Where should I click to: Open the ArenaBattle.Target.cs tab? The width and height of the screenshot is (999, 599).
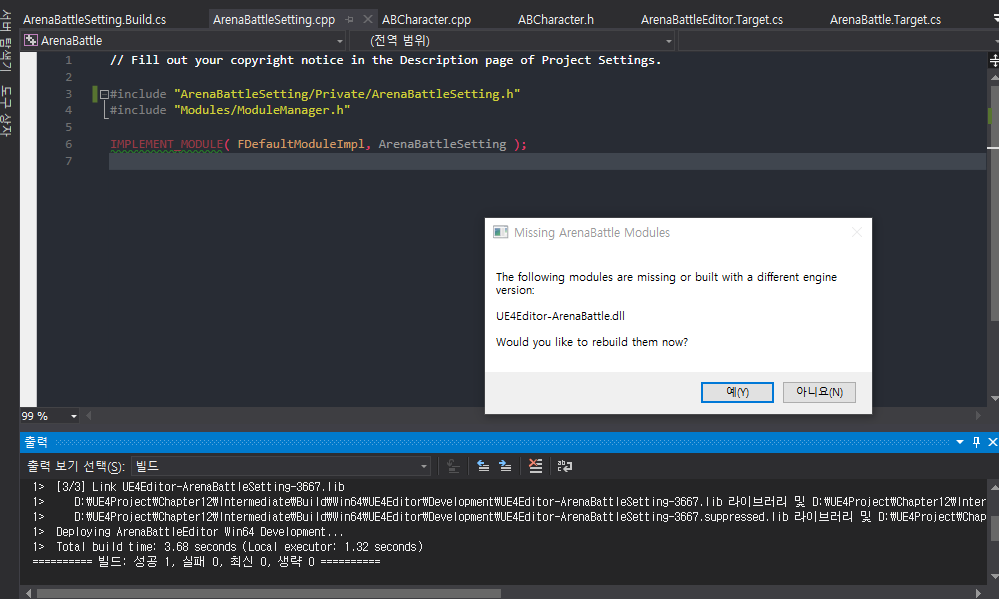885,20
